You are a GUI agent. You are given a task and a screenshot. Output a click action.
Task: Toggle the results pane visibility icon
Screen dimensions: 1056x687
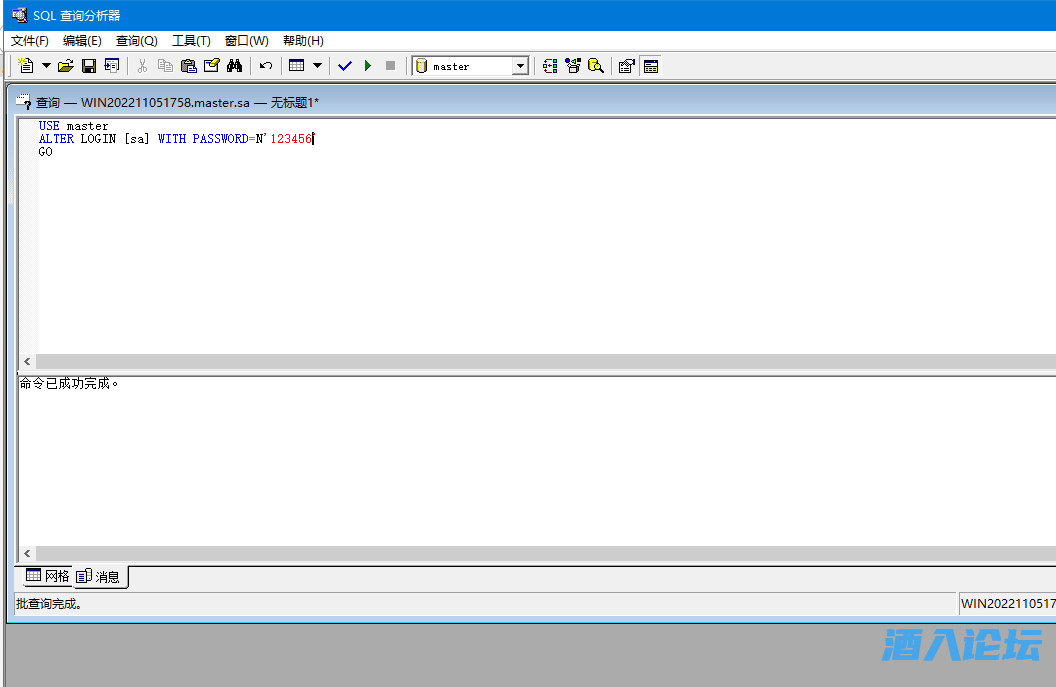click(651, 66)
